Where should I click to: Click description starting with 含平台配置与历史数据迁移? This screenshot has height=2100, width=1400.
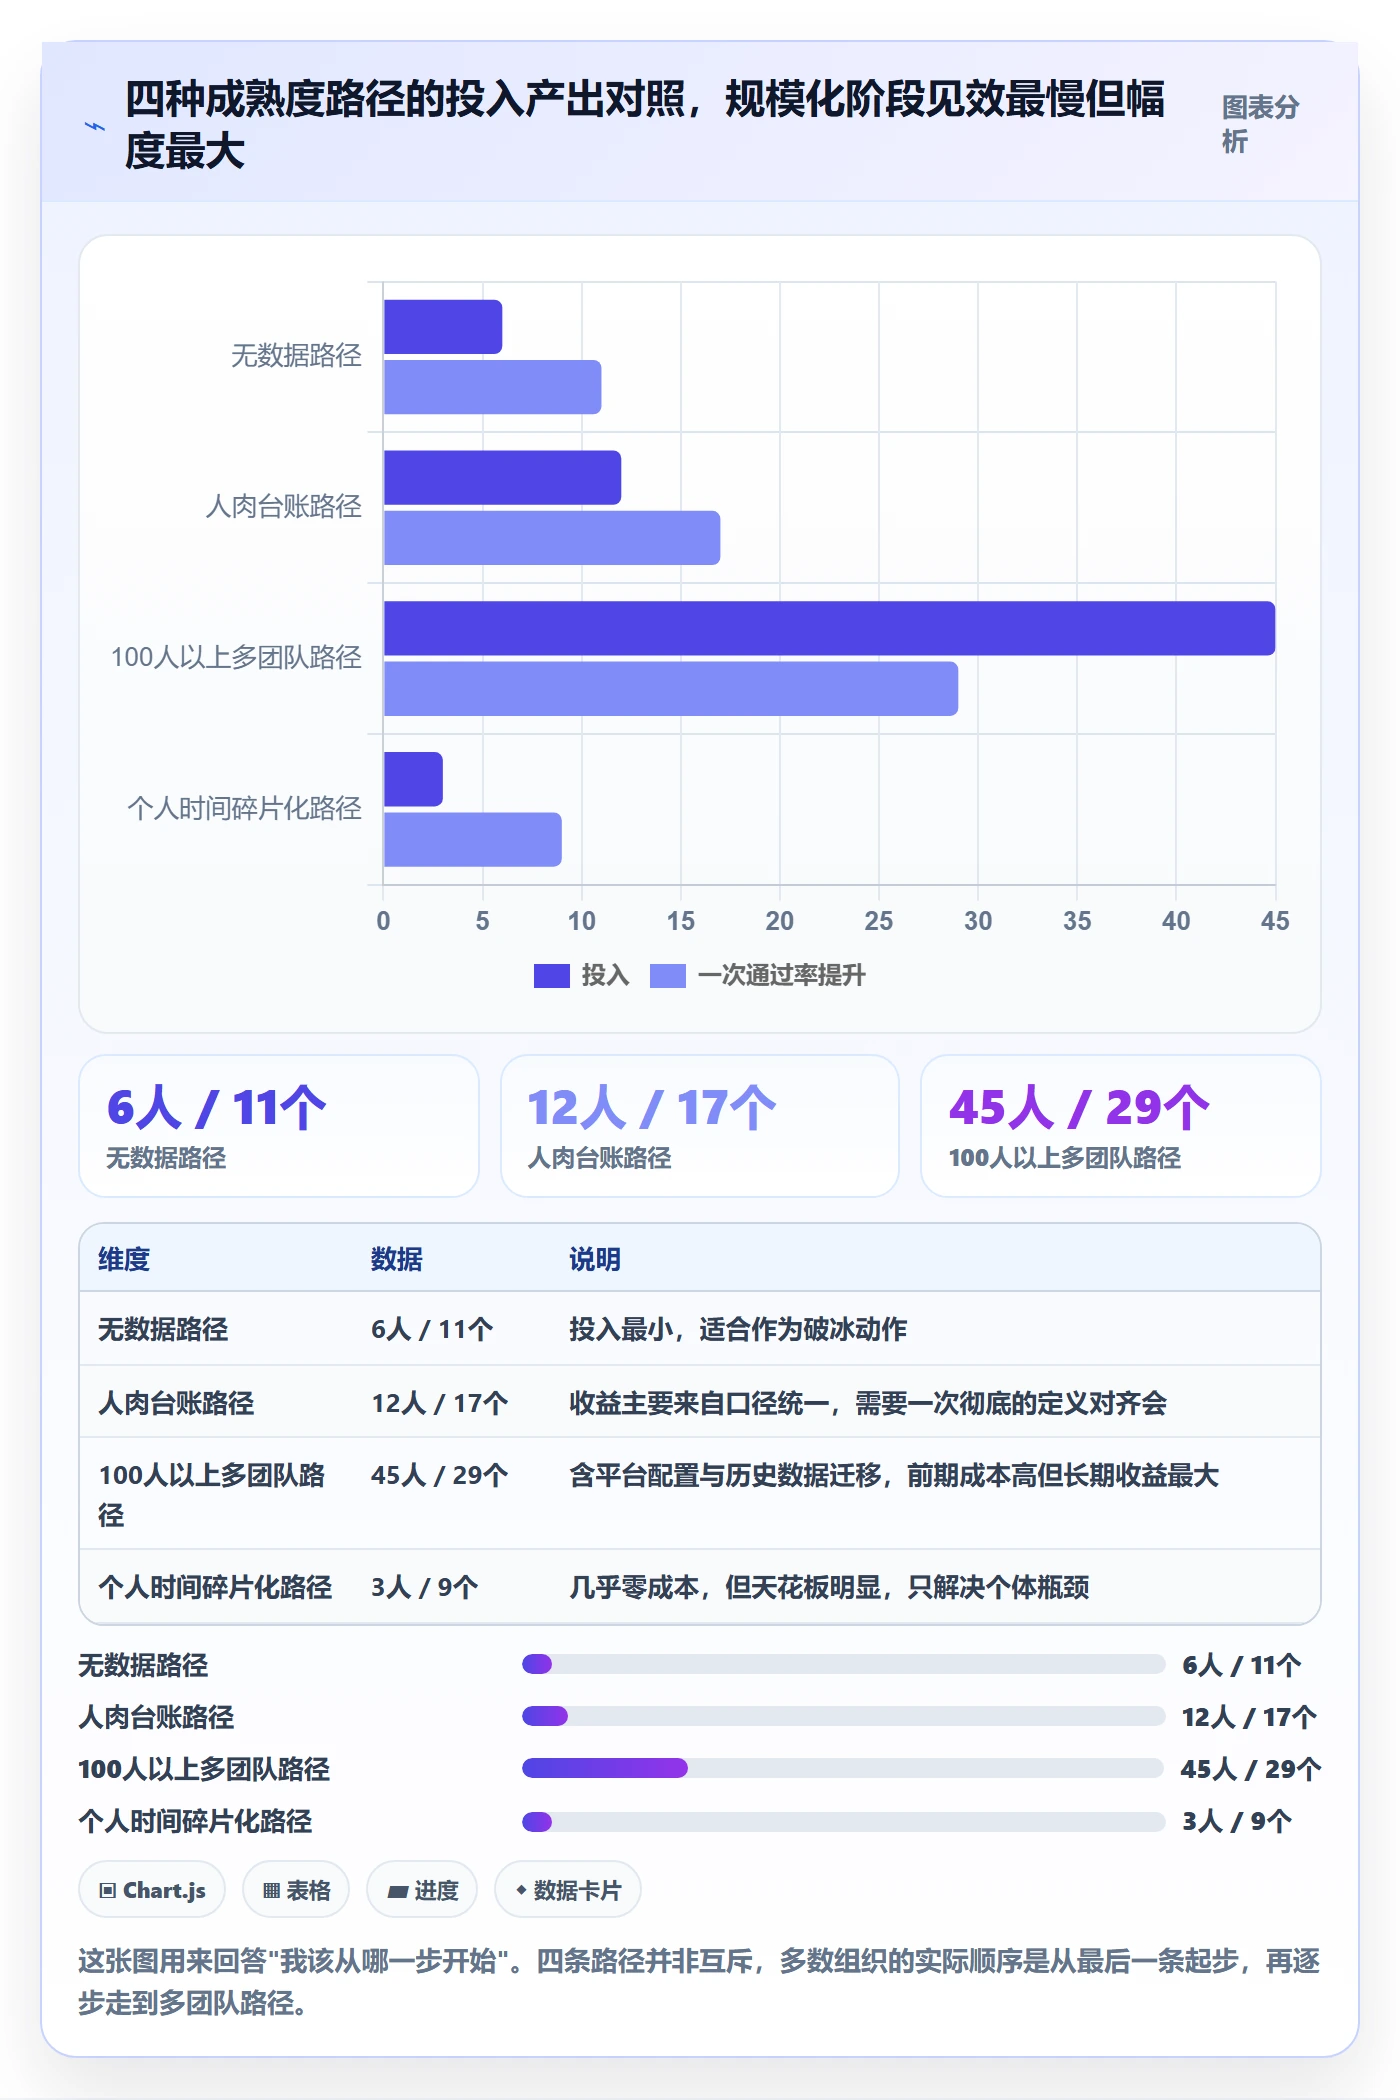(x=894, y=1475)
